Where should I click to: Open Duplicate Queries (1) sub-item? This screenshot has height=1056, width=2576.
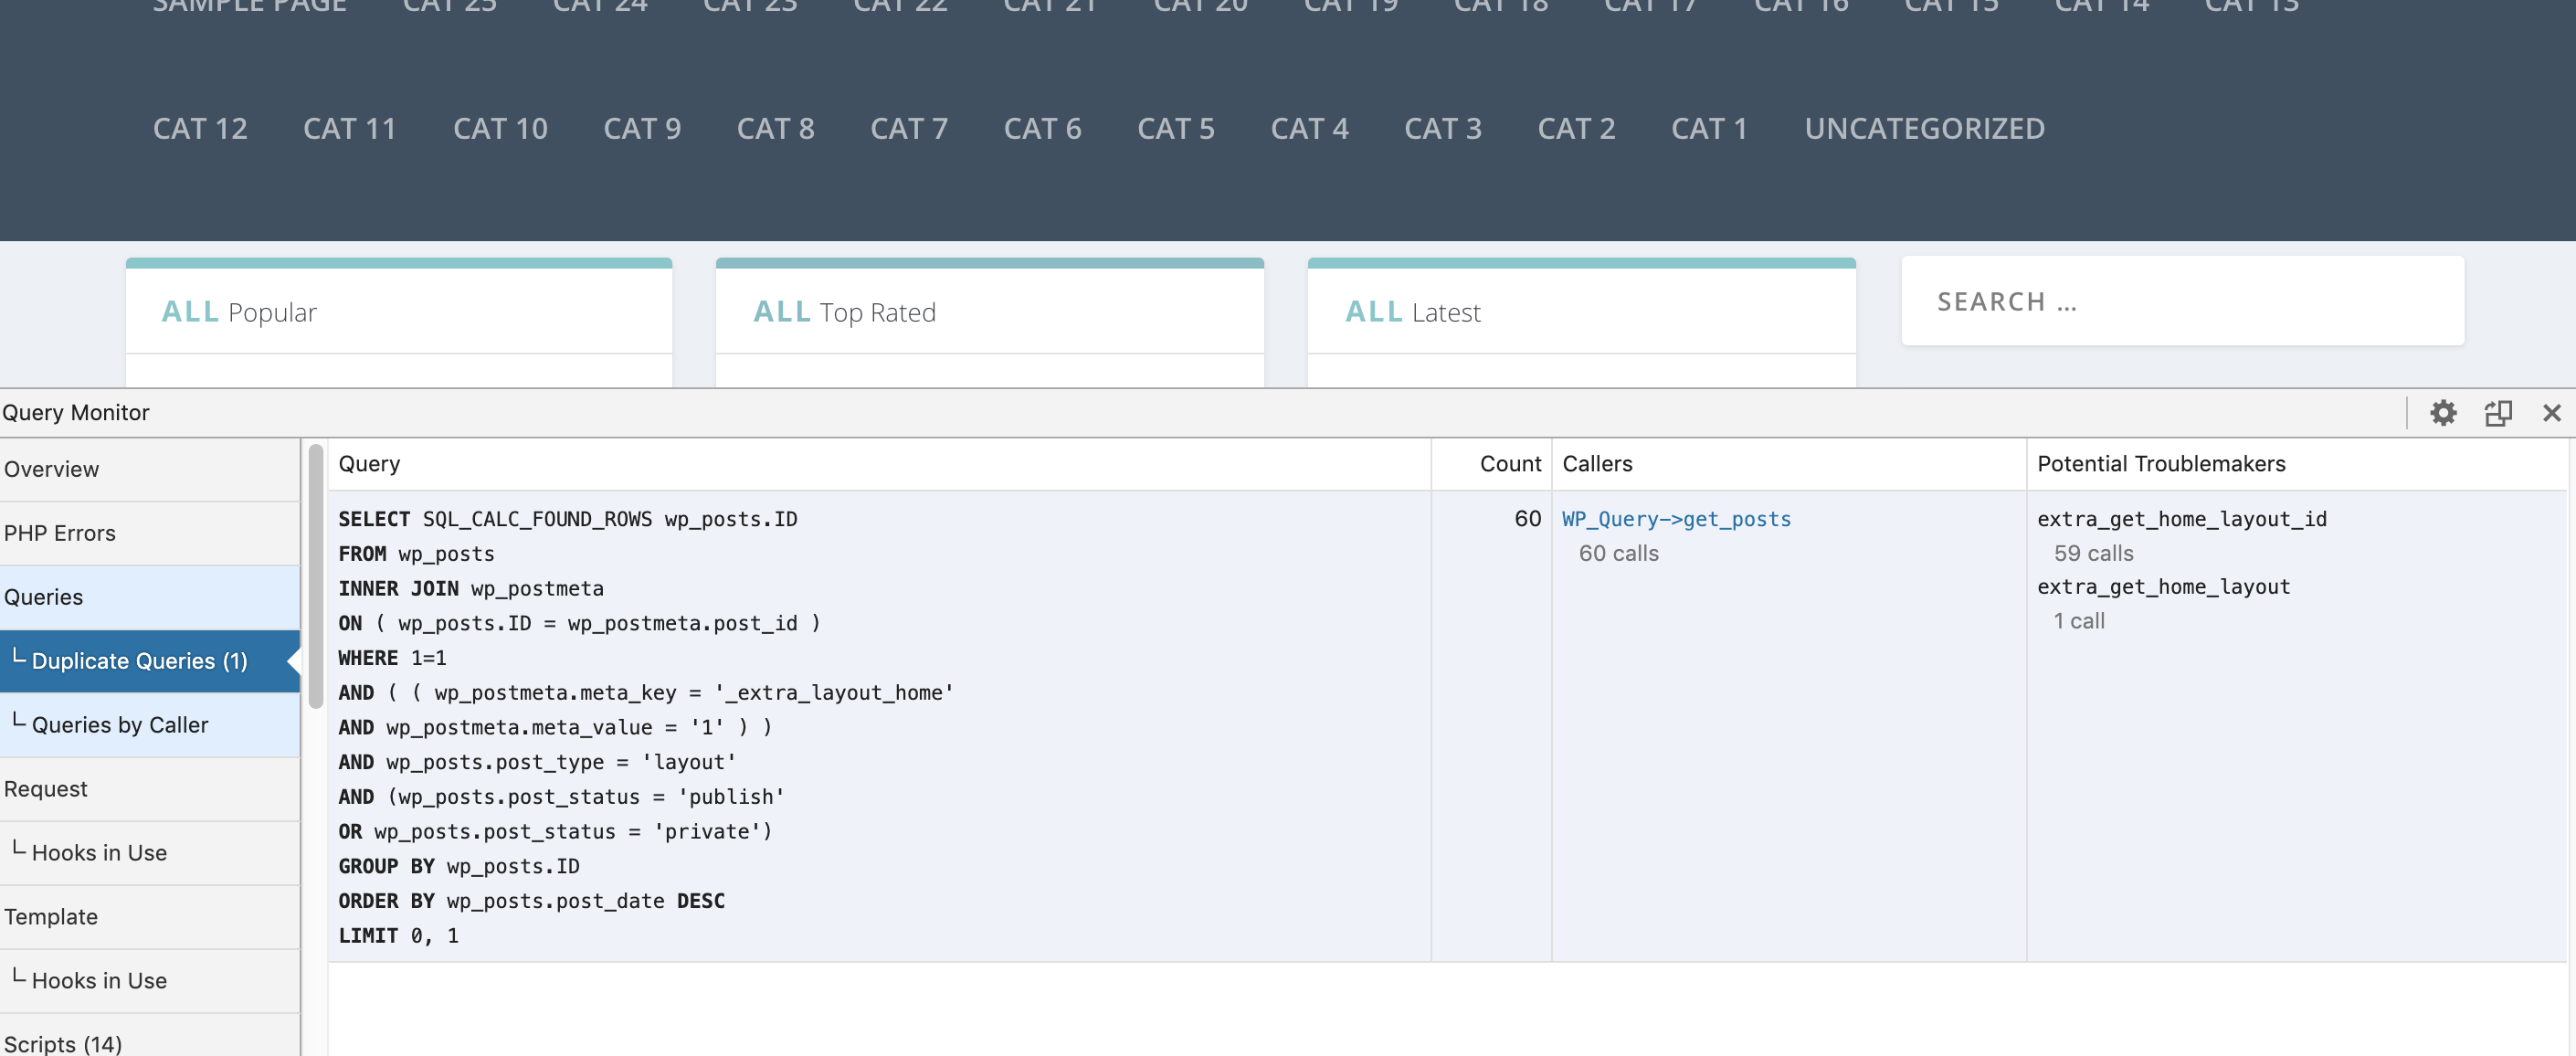click(x=139, y=661)
